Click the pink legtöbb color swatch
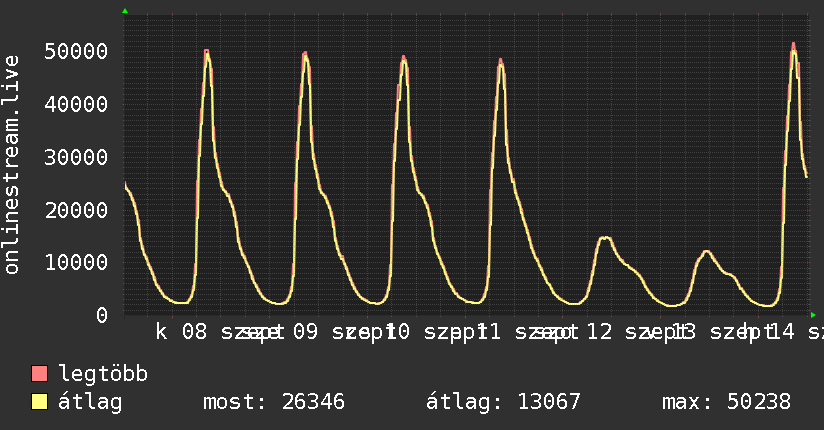 pyautogui.click(x=39, y=374)
